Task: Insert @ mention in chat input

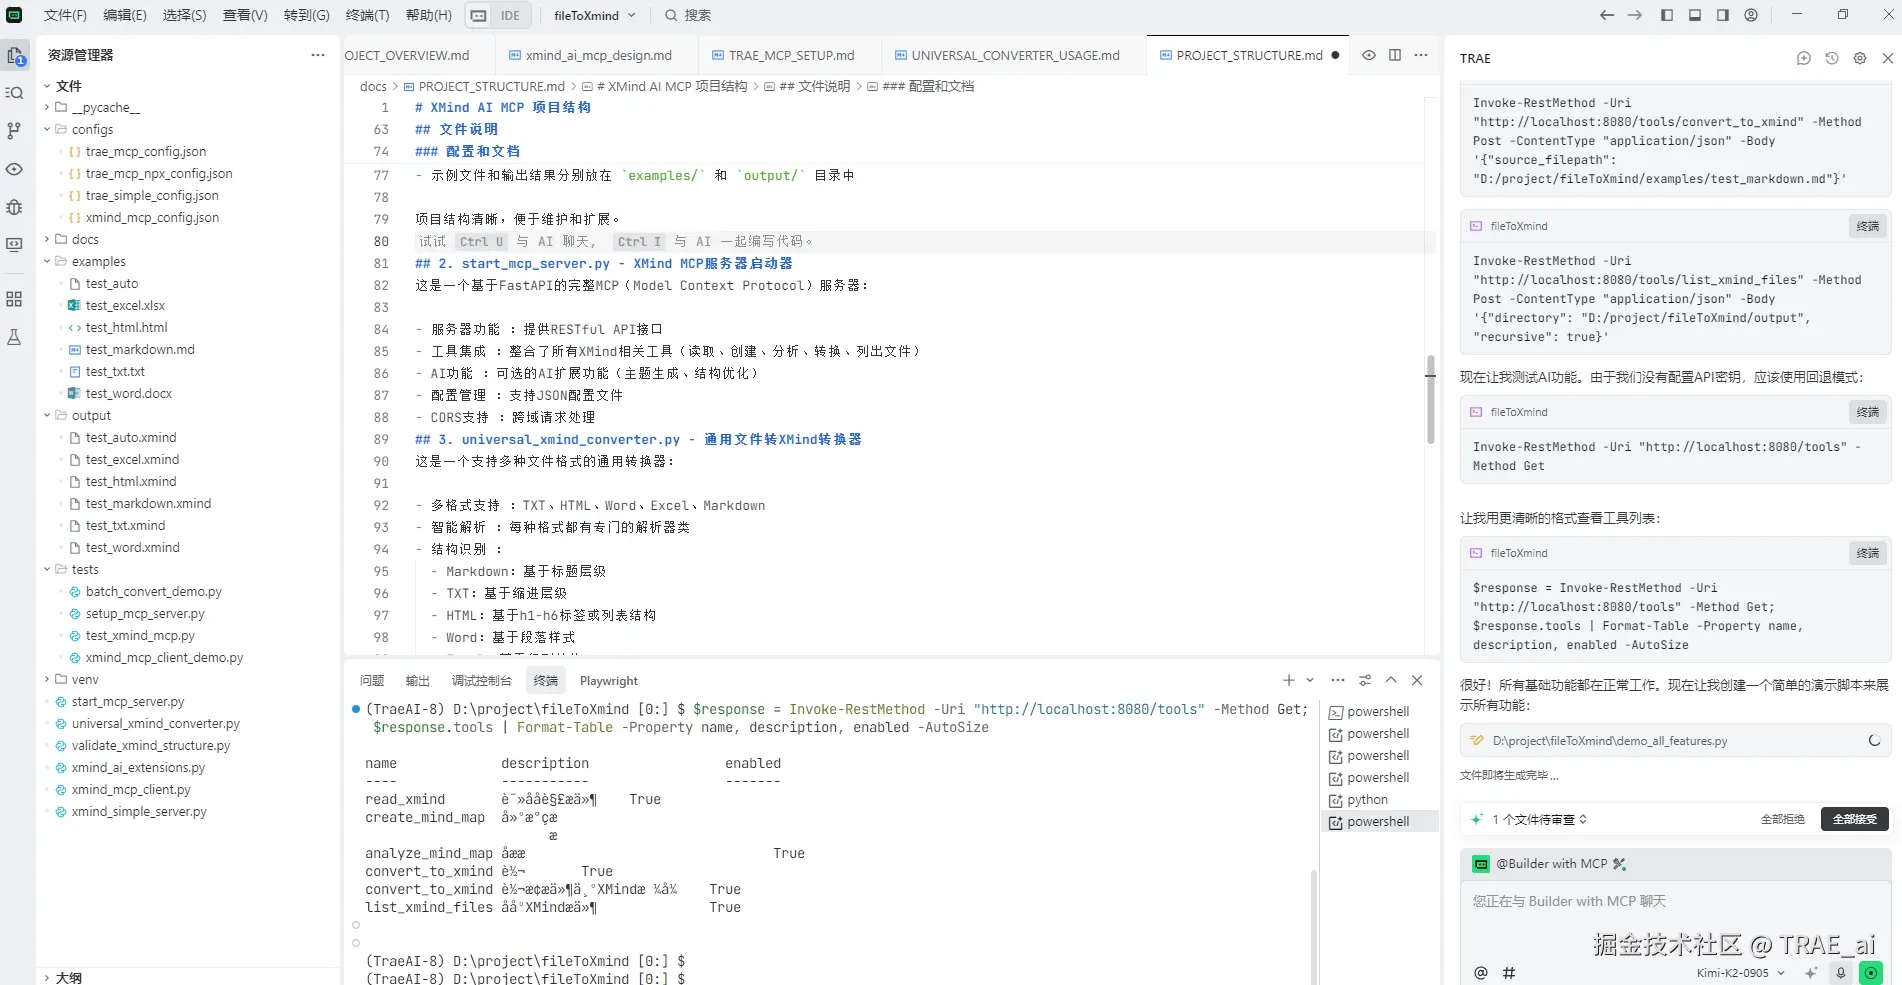Action: click(1481, 972)
